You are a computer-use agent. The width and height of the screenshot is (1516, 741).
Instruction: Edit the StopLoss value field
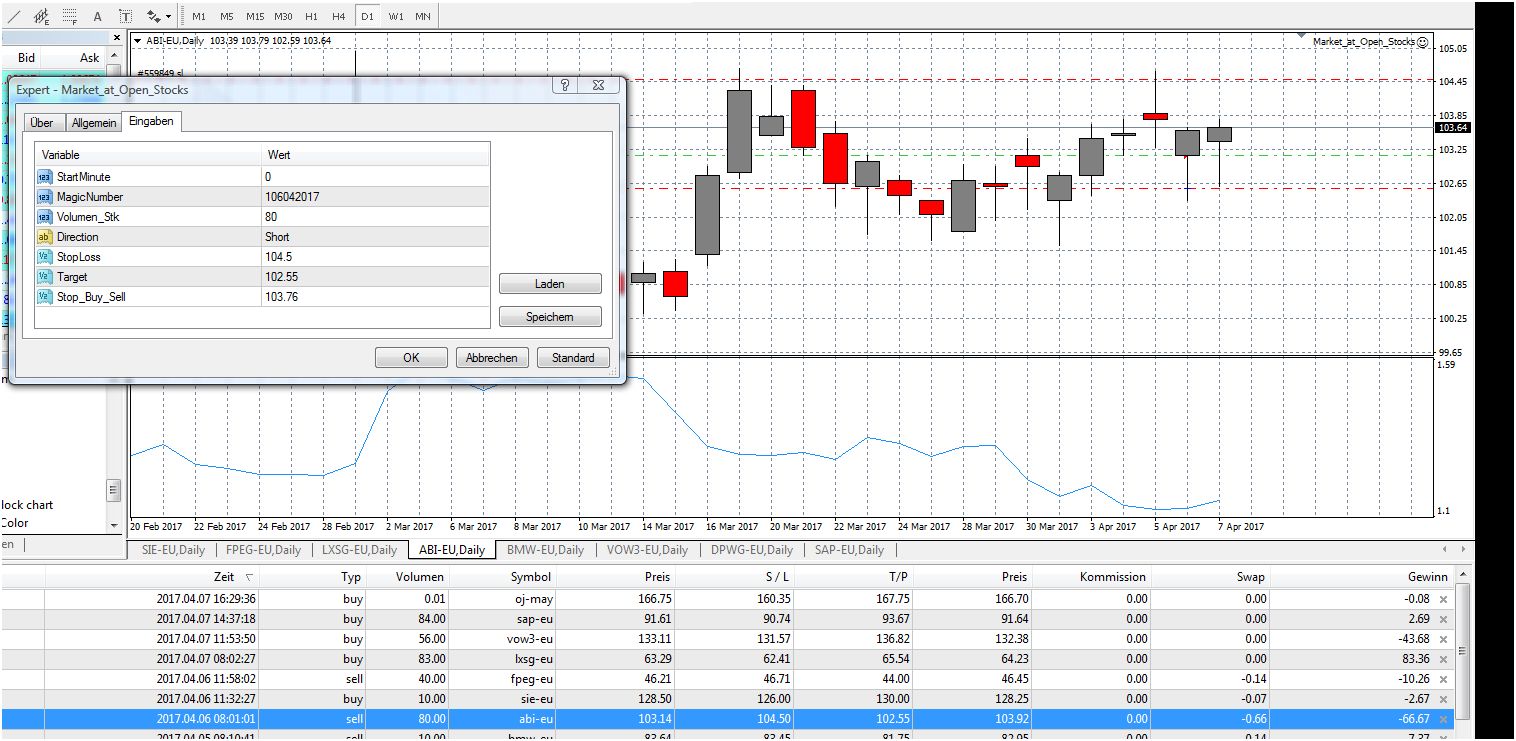click(x=375, y=257)
